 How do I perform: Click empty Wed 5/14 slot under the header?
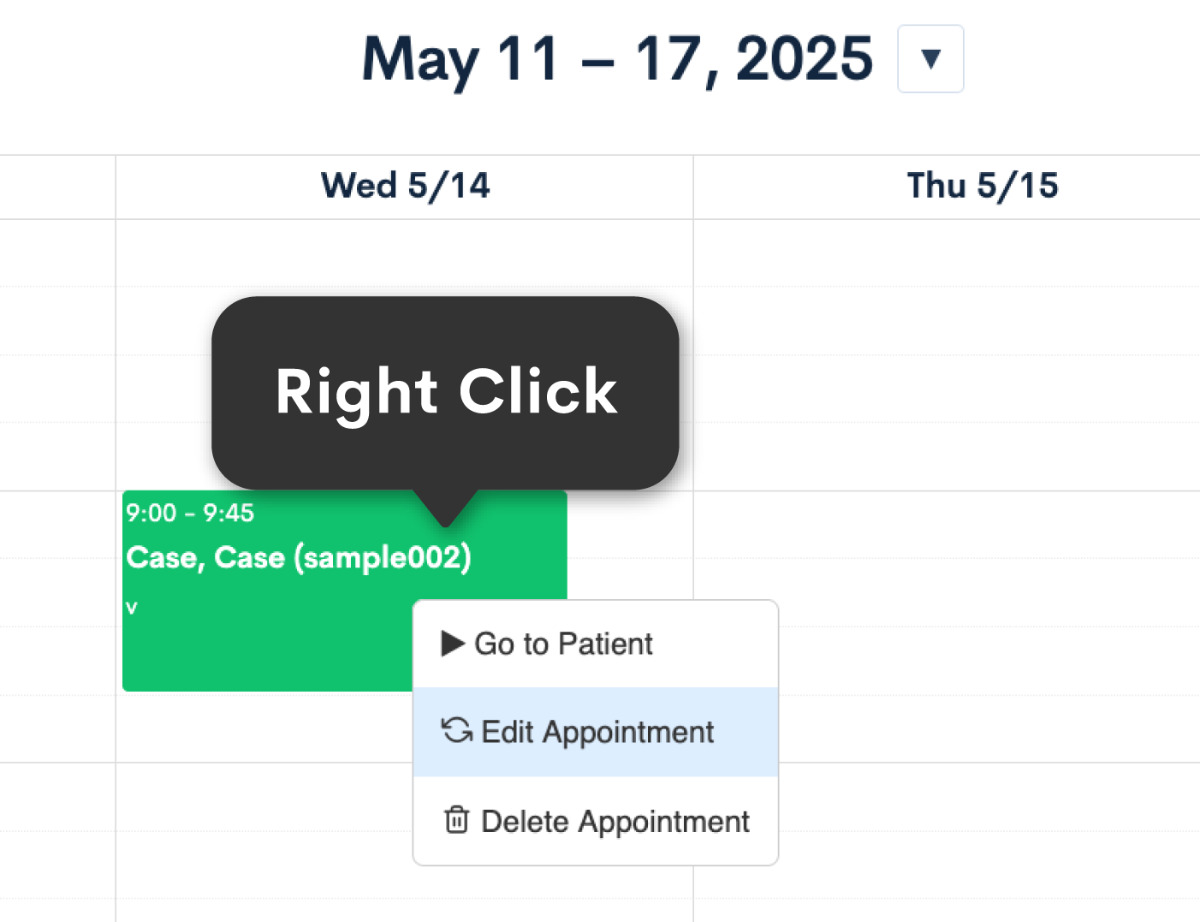405,255
